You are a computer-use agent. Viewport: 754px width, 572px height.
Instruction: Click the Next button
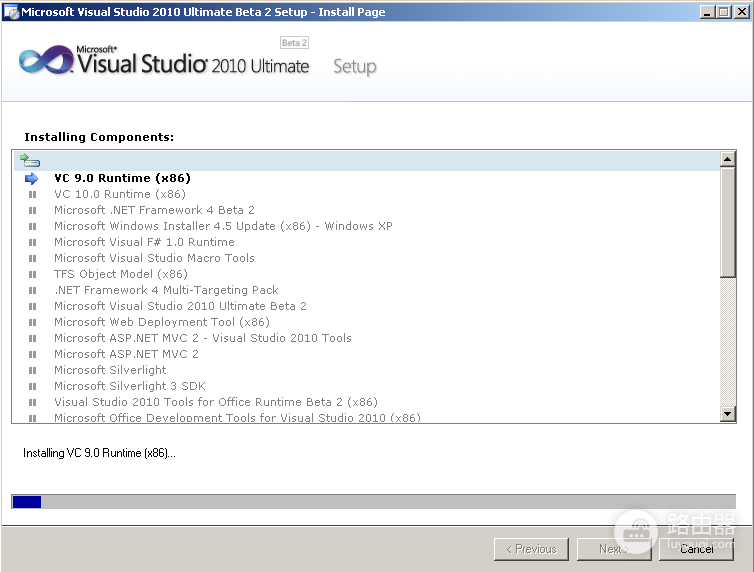[614, 549]
